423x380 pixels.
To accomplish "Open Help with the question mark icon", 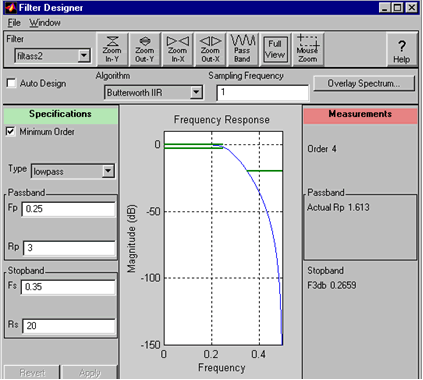I will 402,50.
